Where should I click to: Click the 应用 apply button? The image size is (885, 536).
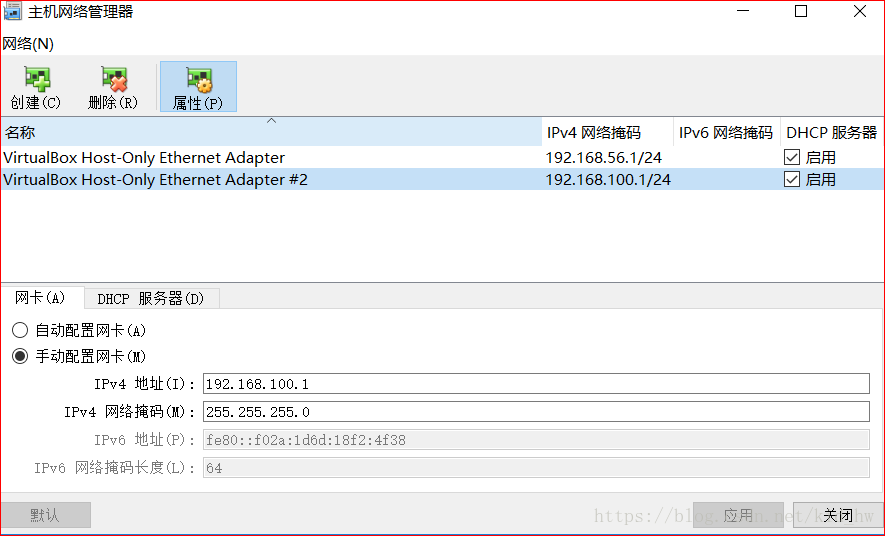738,515
